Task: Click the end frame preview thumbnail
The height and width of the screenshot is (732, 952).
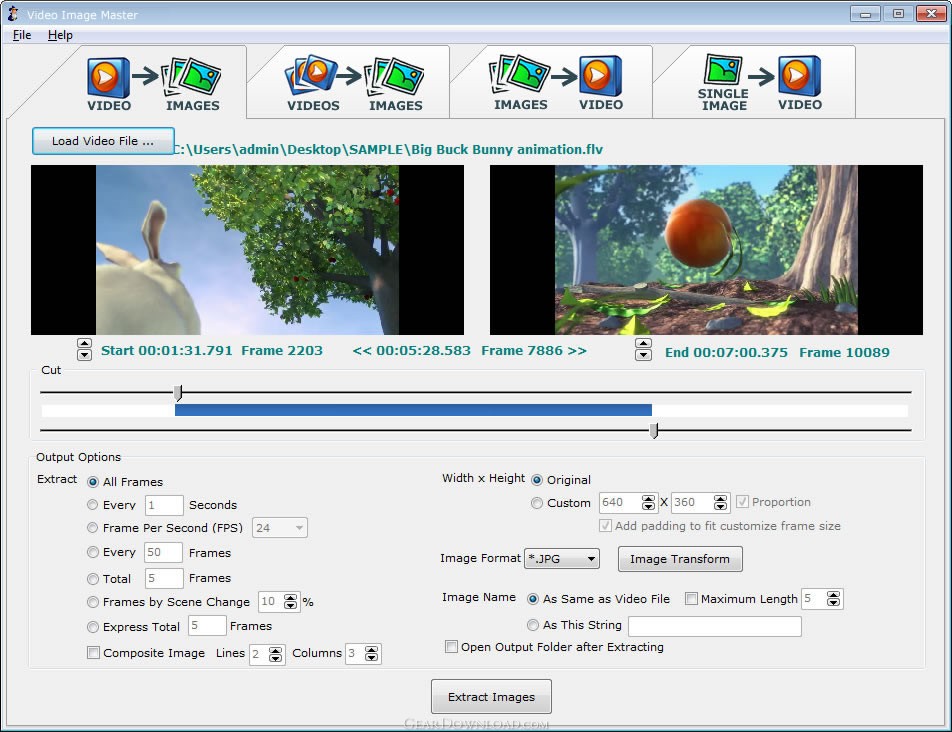Action: [x=706, y=250]
